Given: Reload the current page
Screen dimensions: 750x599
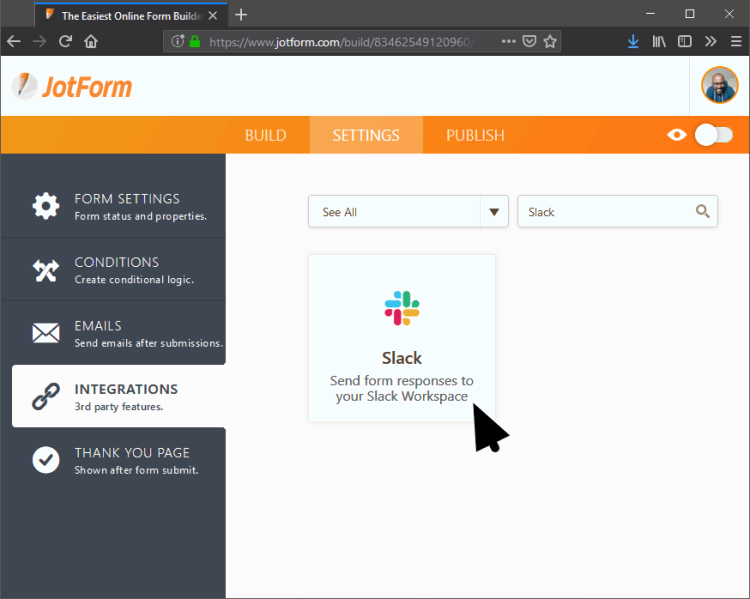Looking at the screenshot, I should tap(65, 42).
